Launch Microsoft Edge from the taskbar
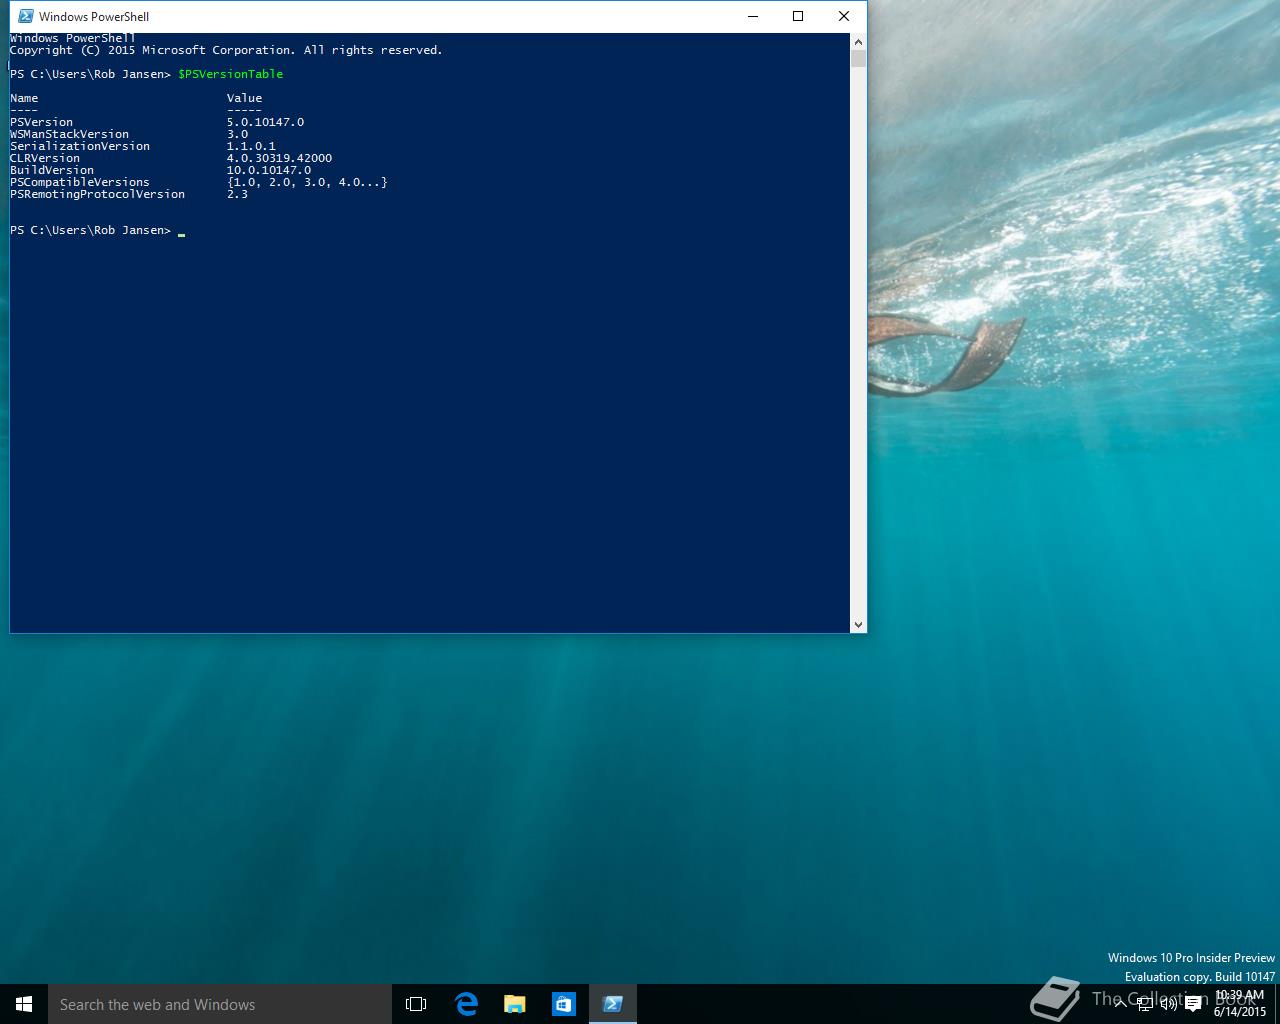The width and height of the screenshot is (1280, 1024). [466, 1004]
